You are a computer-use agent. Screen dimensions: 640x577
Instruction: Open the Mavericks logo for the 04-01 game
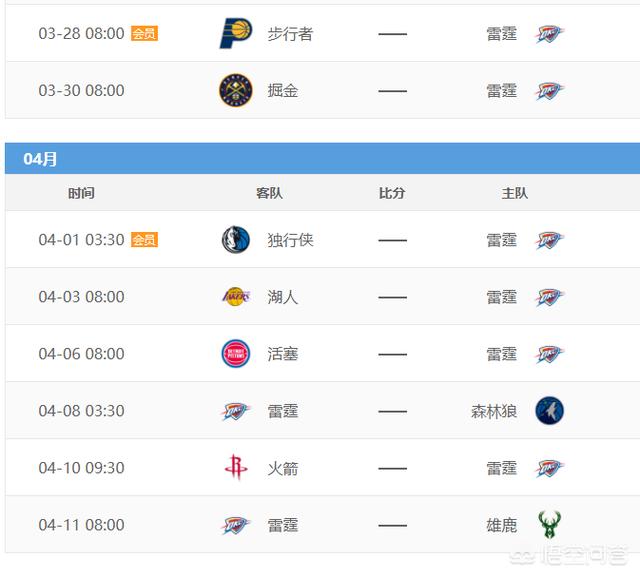click(x=236, y=240)
